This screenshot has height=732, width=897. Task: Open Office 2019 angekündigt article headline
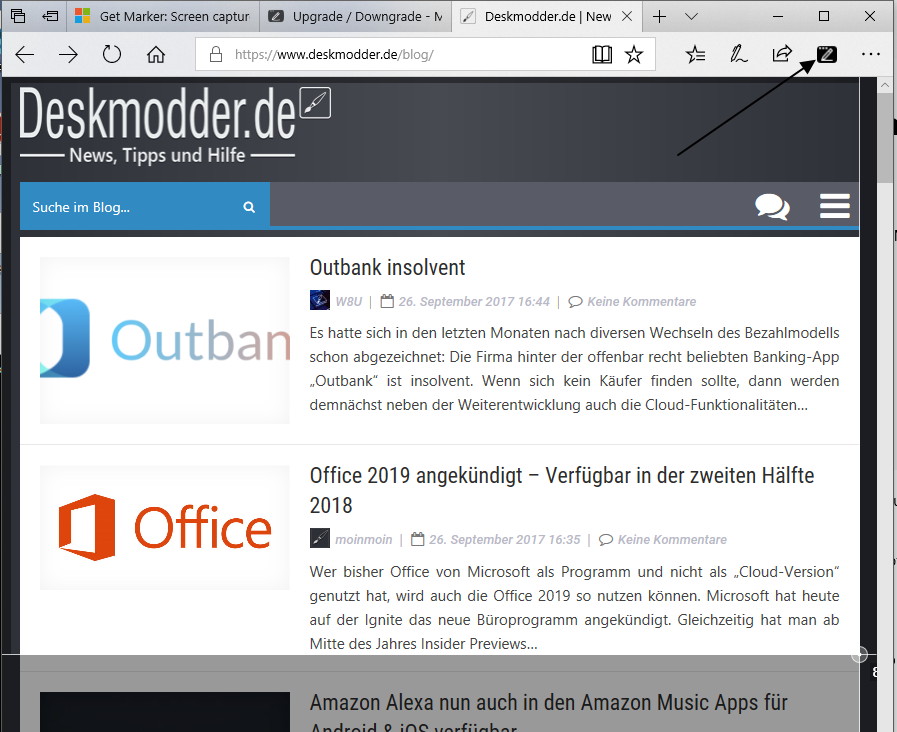(x=562, y=490)
